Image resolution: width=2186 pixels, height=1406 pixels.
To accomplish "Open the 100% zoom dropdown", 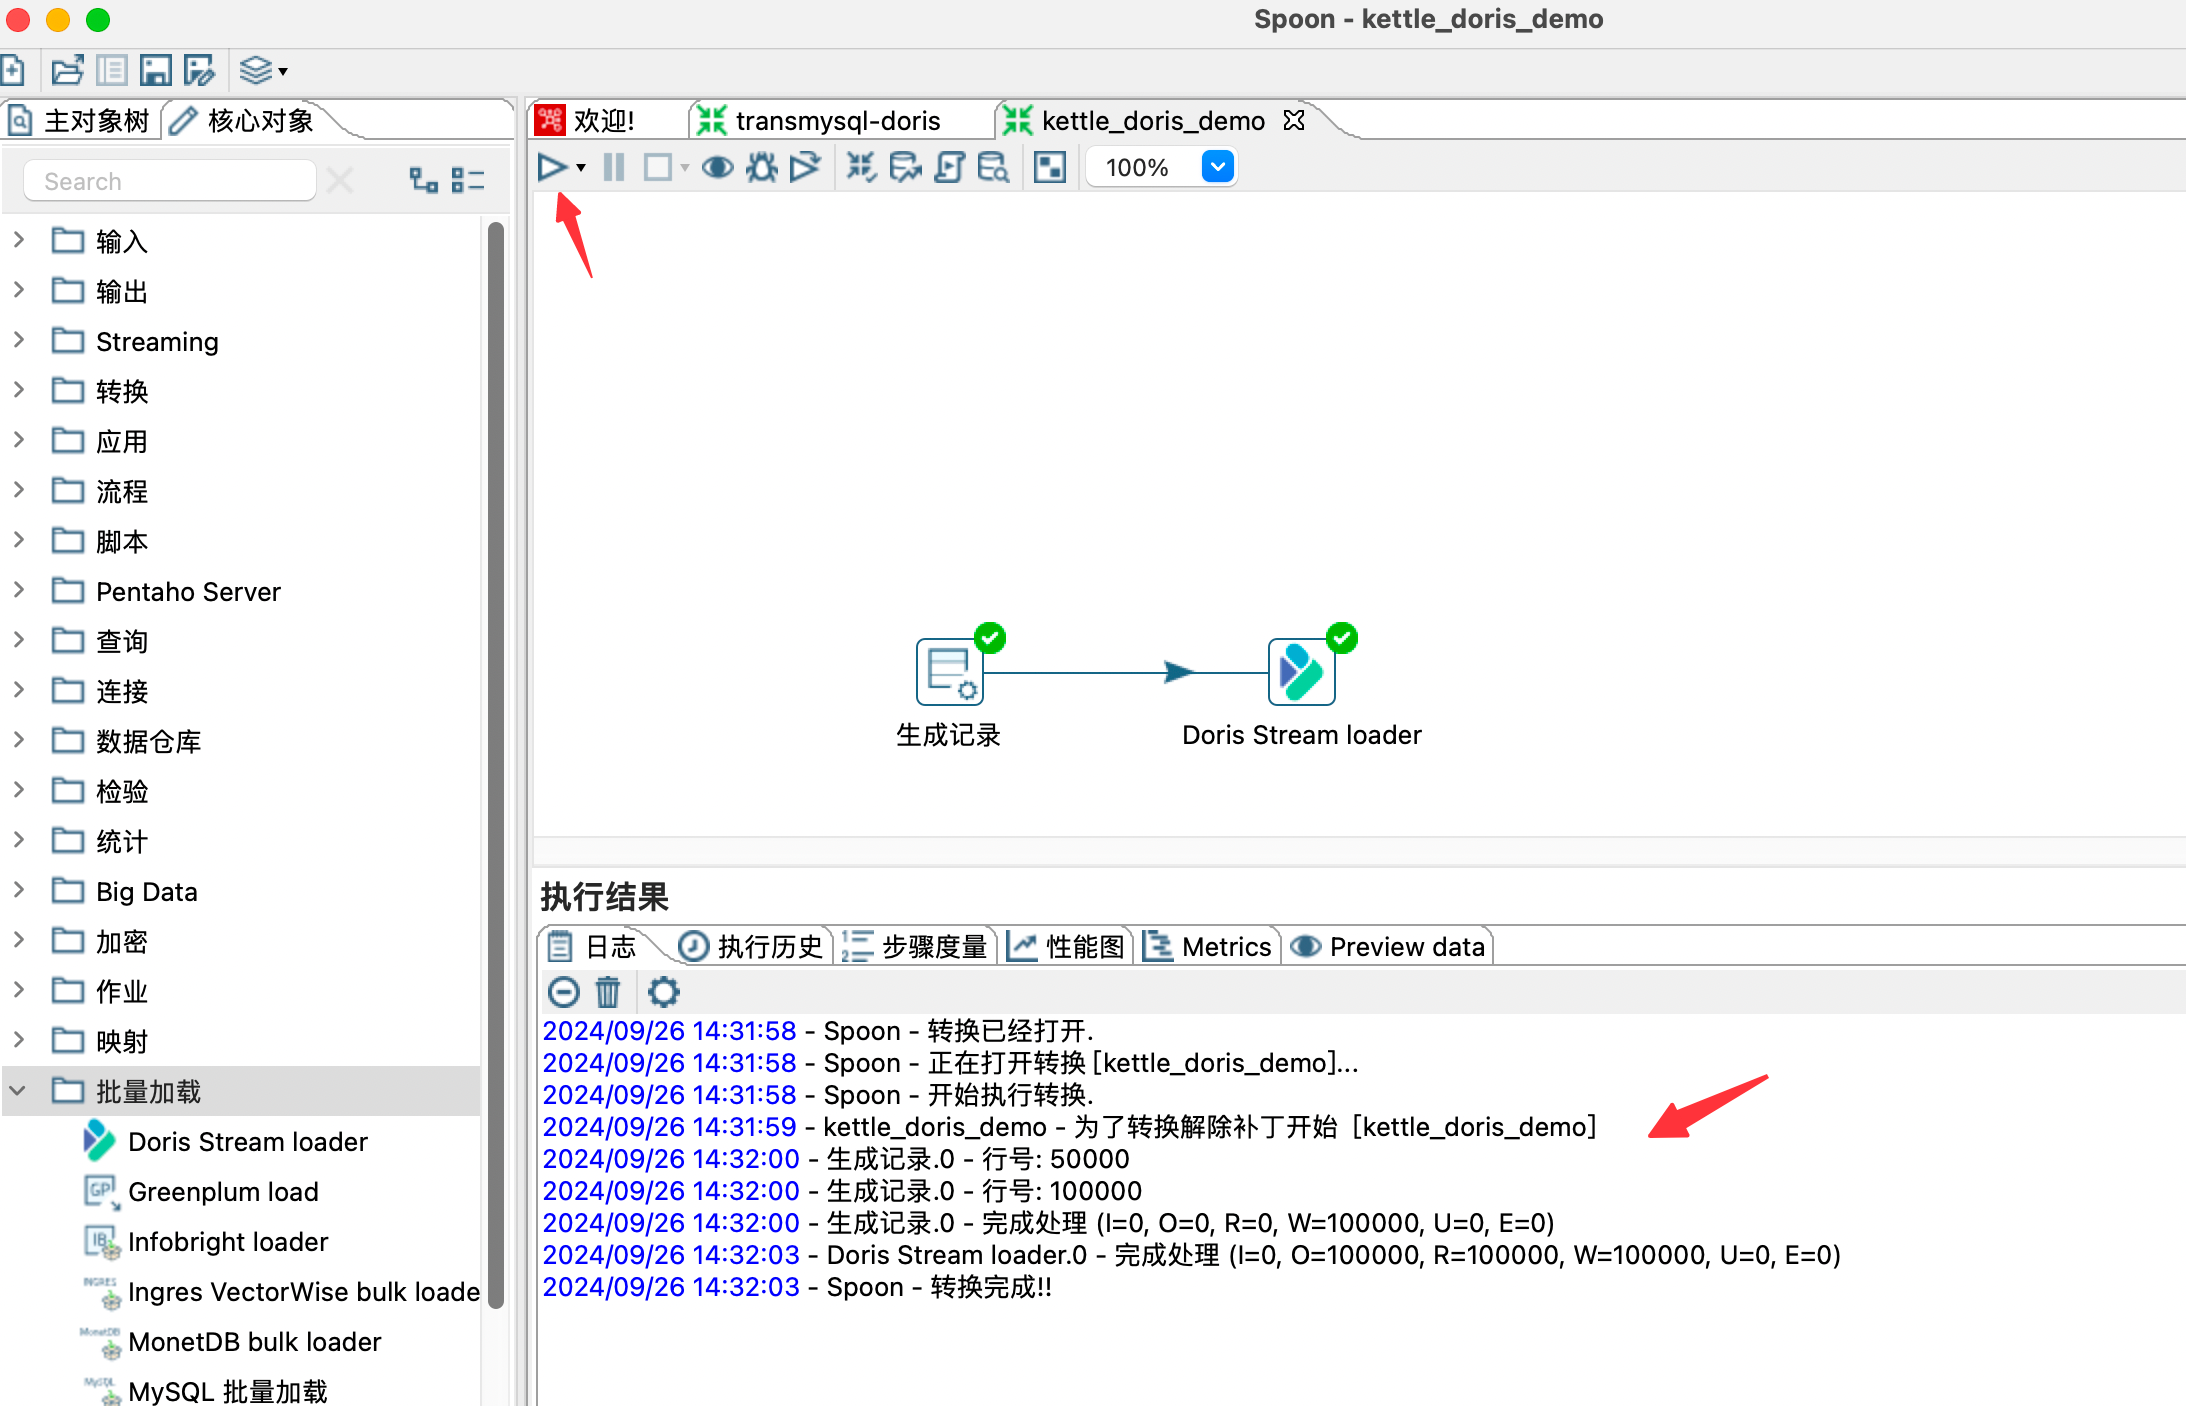I will [1217, 167].
